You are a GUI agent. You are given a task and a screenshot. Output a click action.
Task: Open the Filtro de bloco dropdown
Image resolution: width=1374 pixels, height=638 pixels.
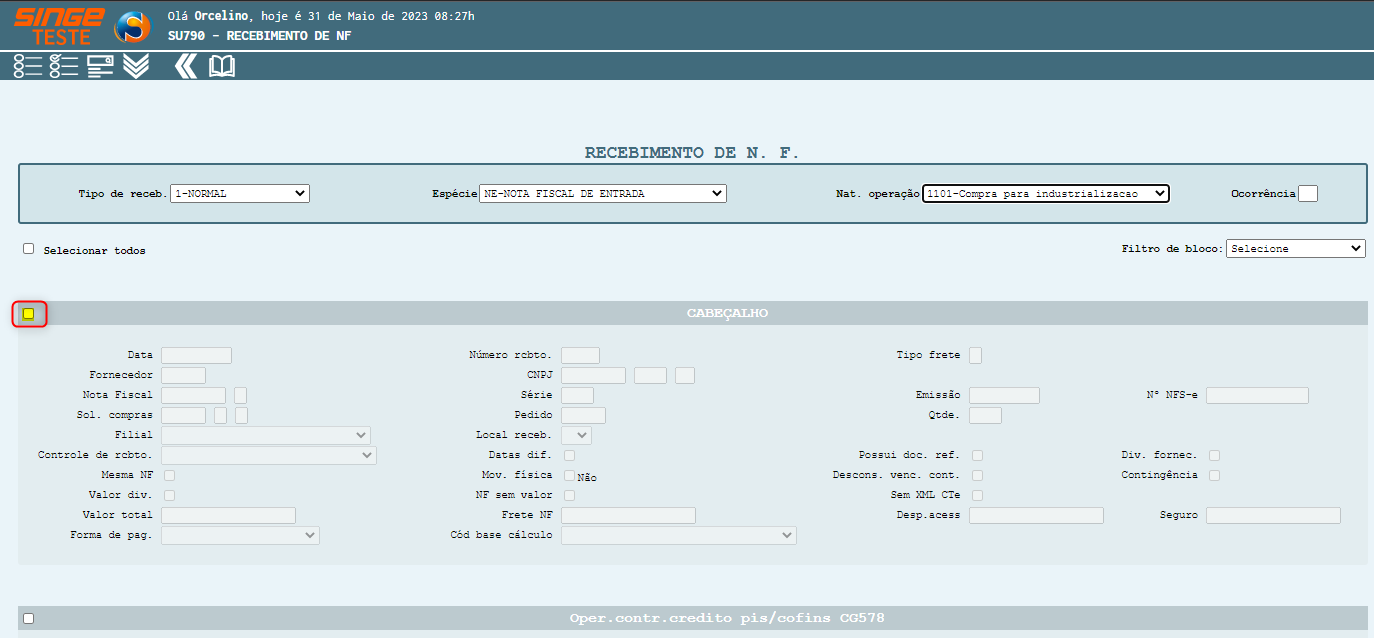[x=1296, y=248]
